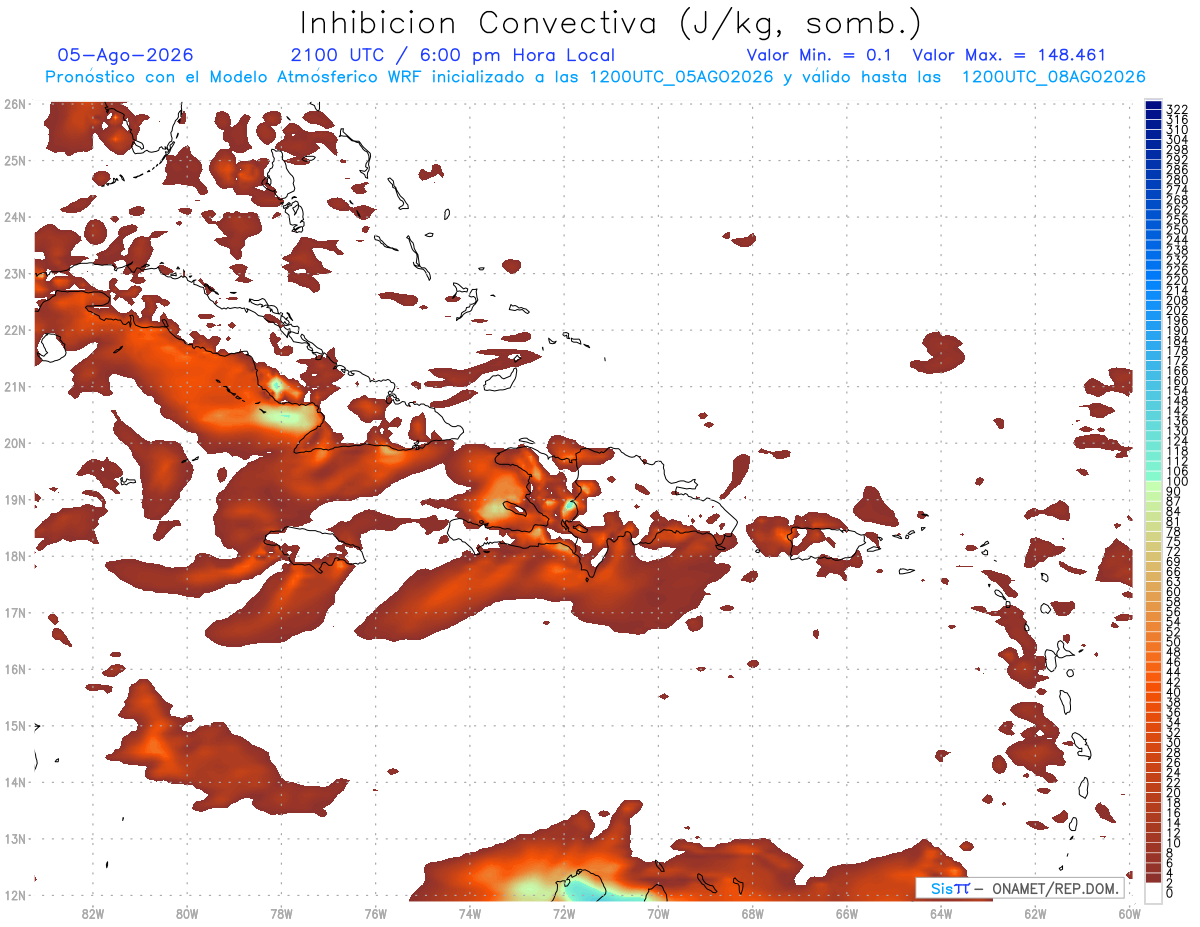
Task: Click the white colorbar swatch labeled 0
Action: pos(1154,891)
